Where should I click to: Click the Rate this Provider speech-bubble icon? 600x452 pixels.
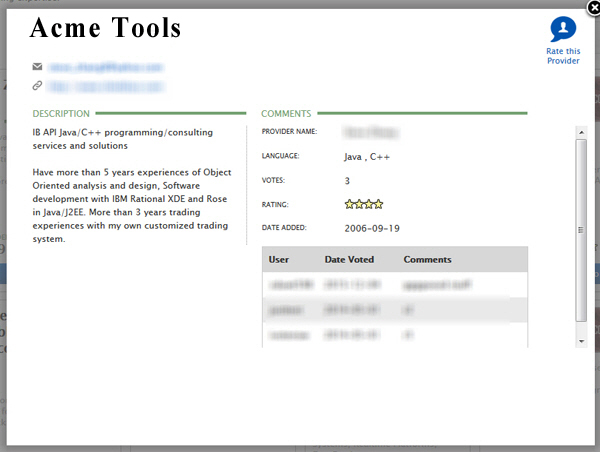[x=563, y=29]
